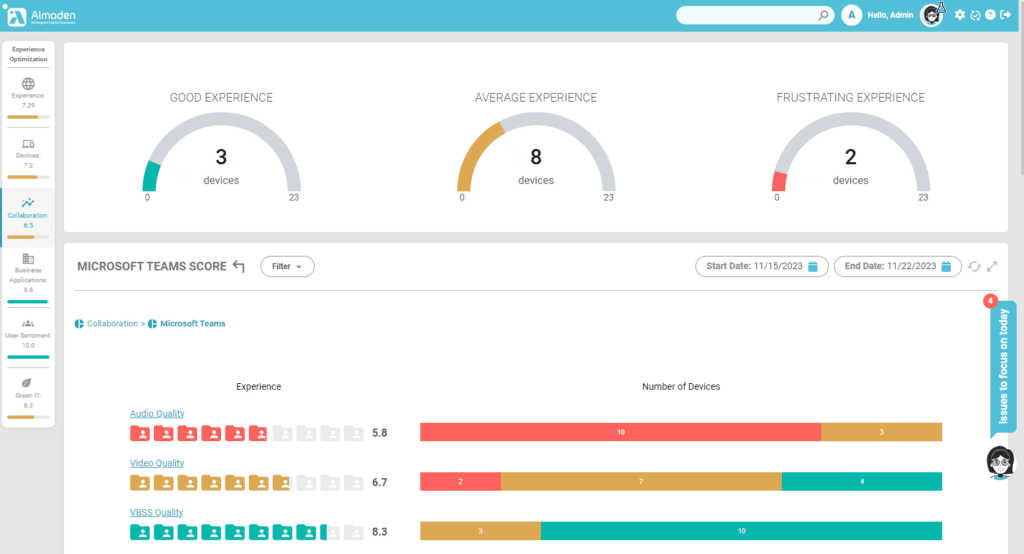
Task: Click the header search input field
Action: 747,15
